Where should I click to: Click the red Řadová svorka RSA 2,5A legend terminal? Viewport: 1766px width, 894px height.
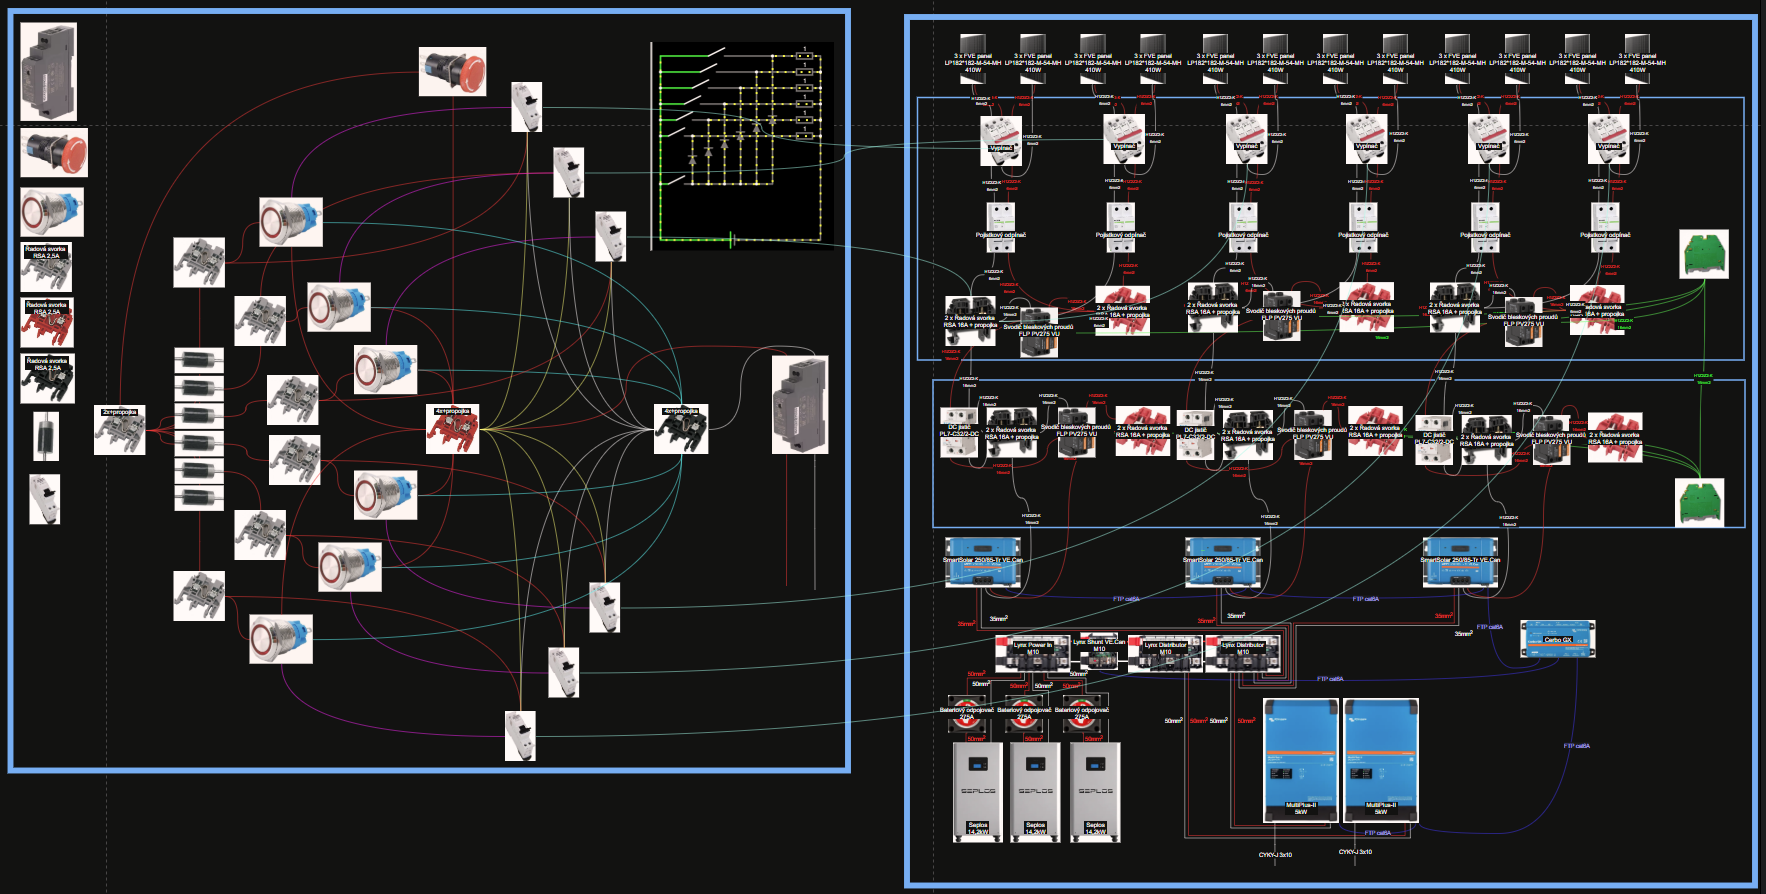click(x=47, y=323)
